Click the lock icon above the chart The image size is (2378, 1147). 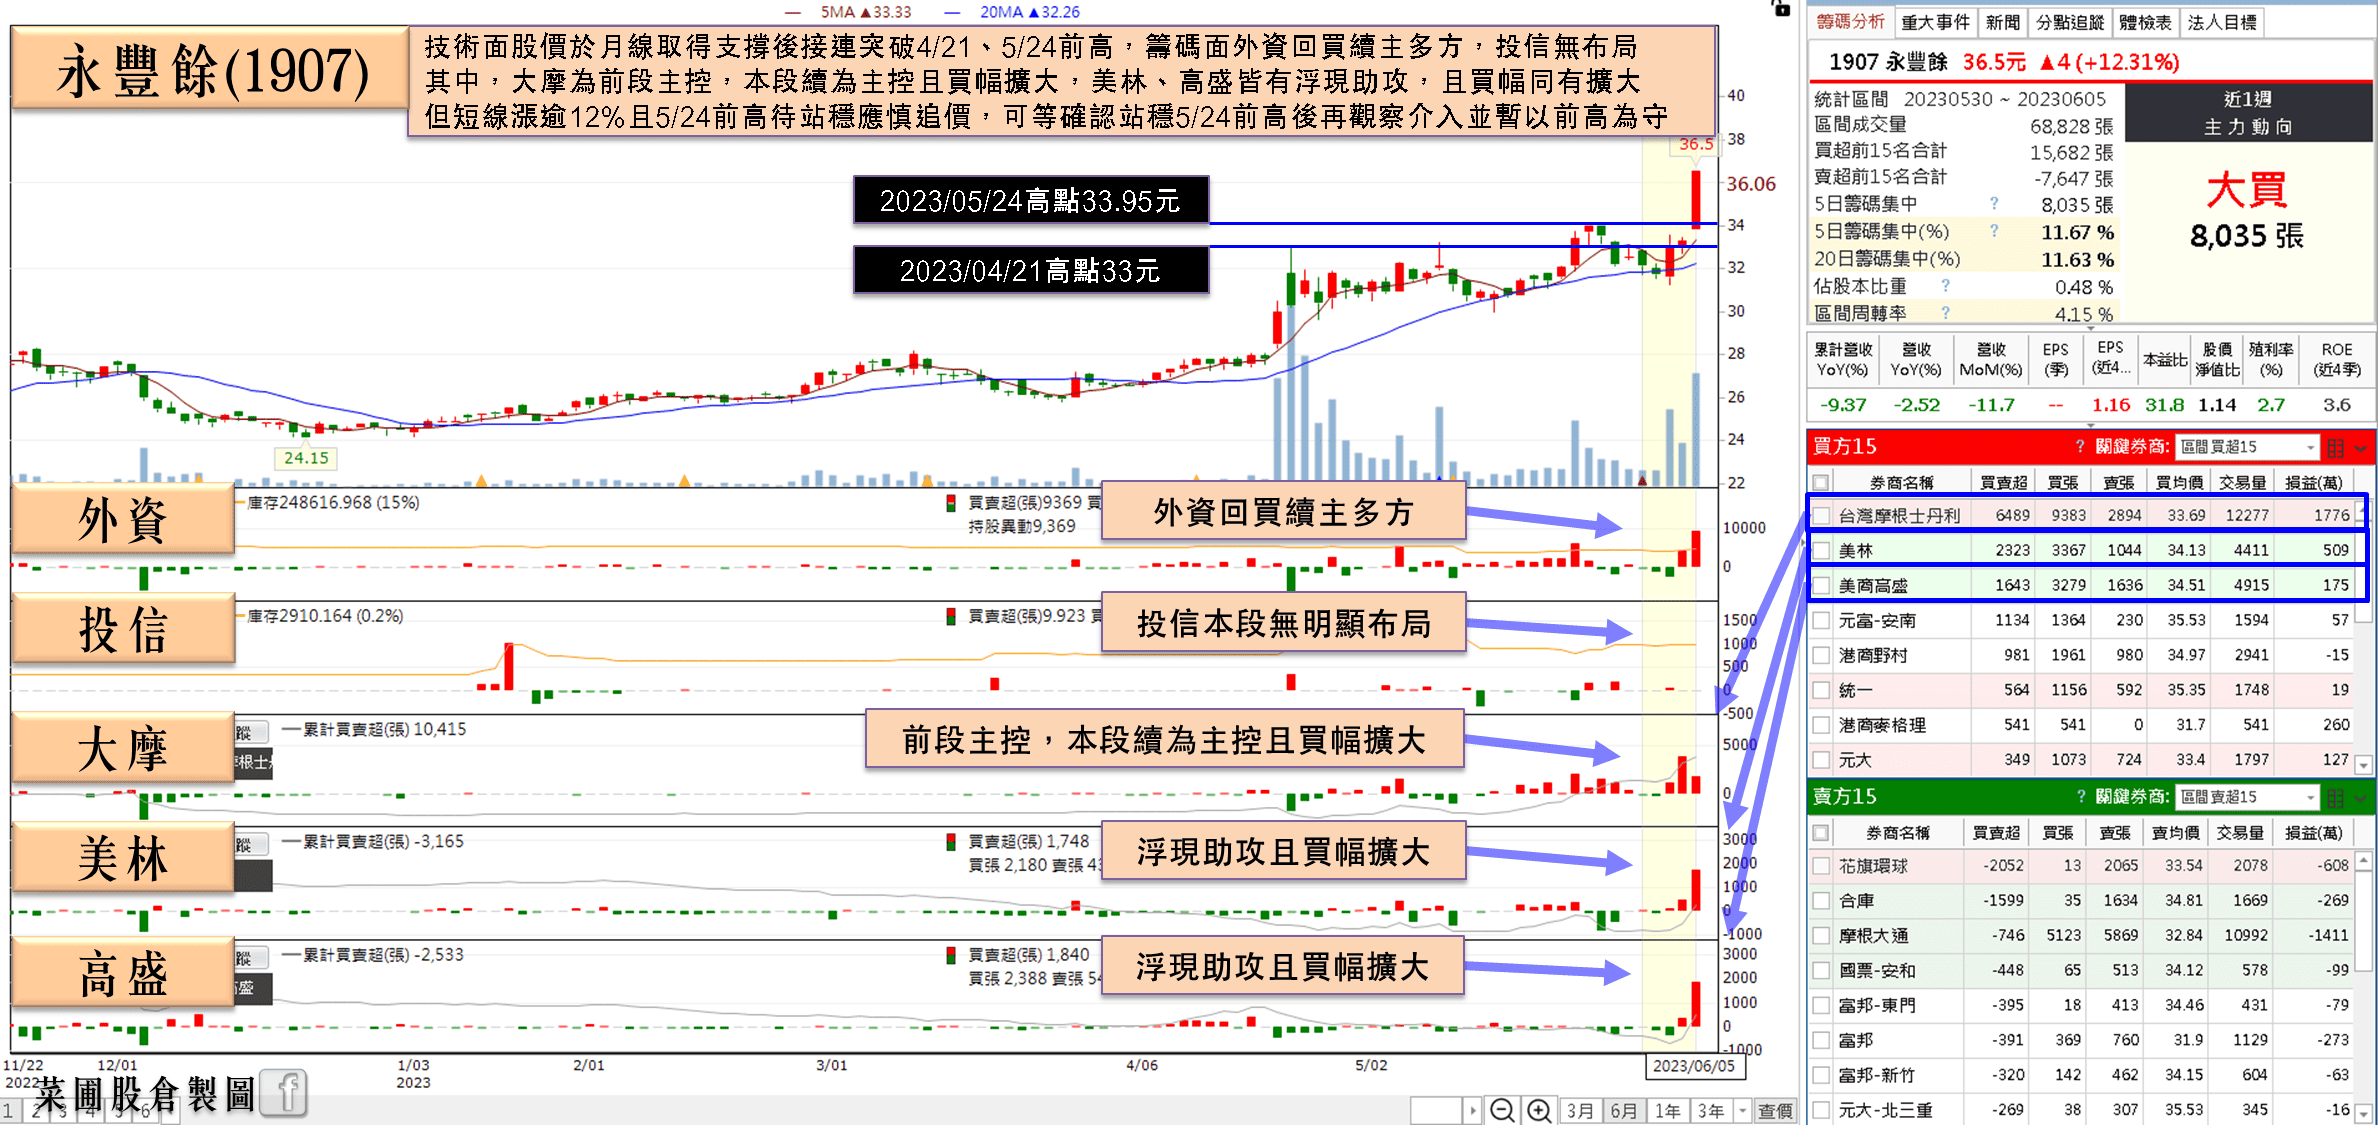tap(1781, 8)
